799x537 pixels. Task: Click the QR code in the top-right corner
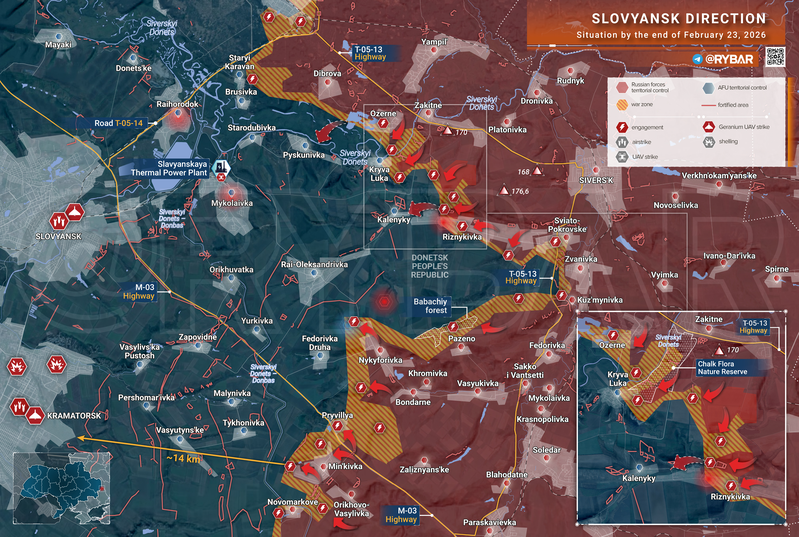pos(777,56)
